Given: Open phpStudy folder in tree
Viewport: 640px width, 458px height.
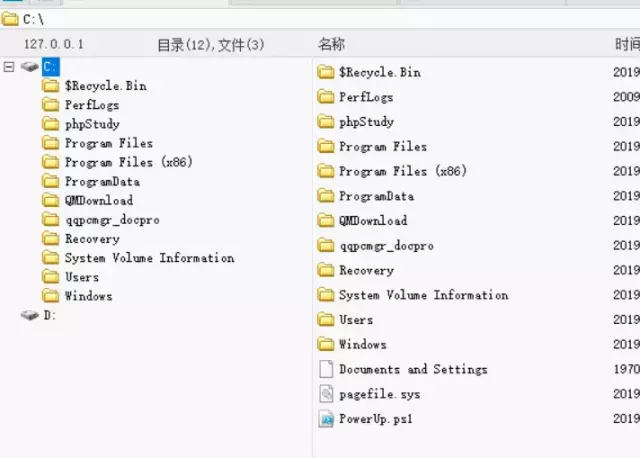Looking at the screenshot, I should tap(93, 124).
